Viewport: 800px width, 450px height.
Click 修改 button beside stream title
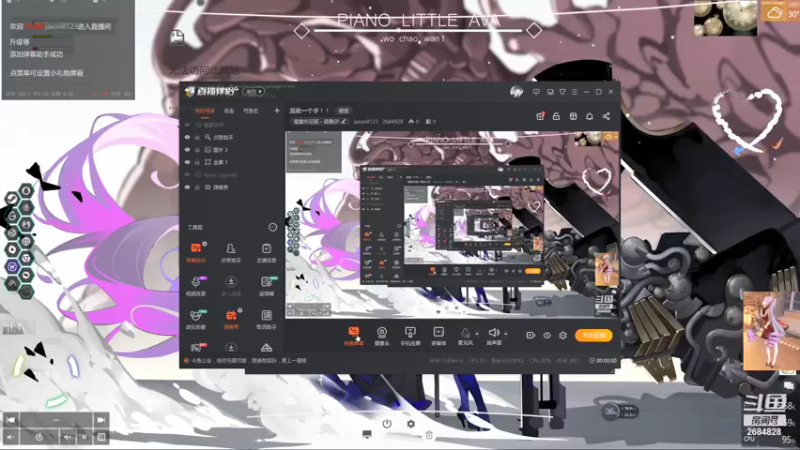(343, 111)
